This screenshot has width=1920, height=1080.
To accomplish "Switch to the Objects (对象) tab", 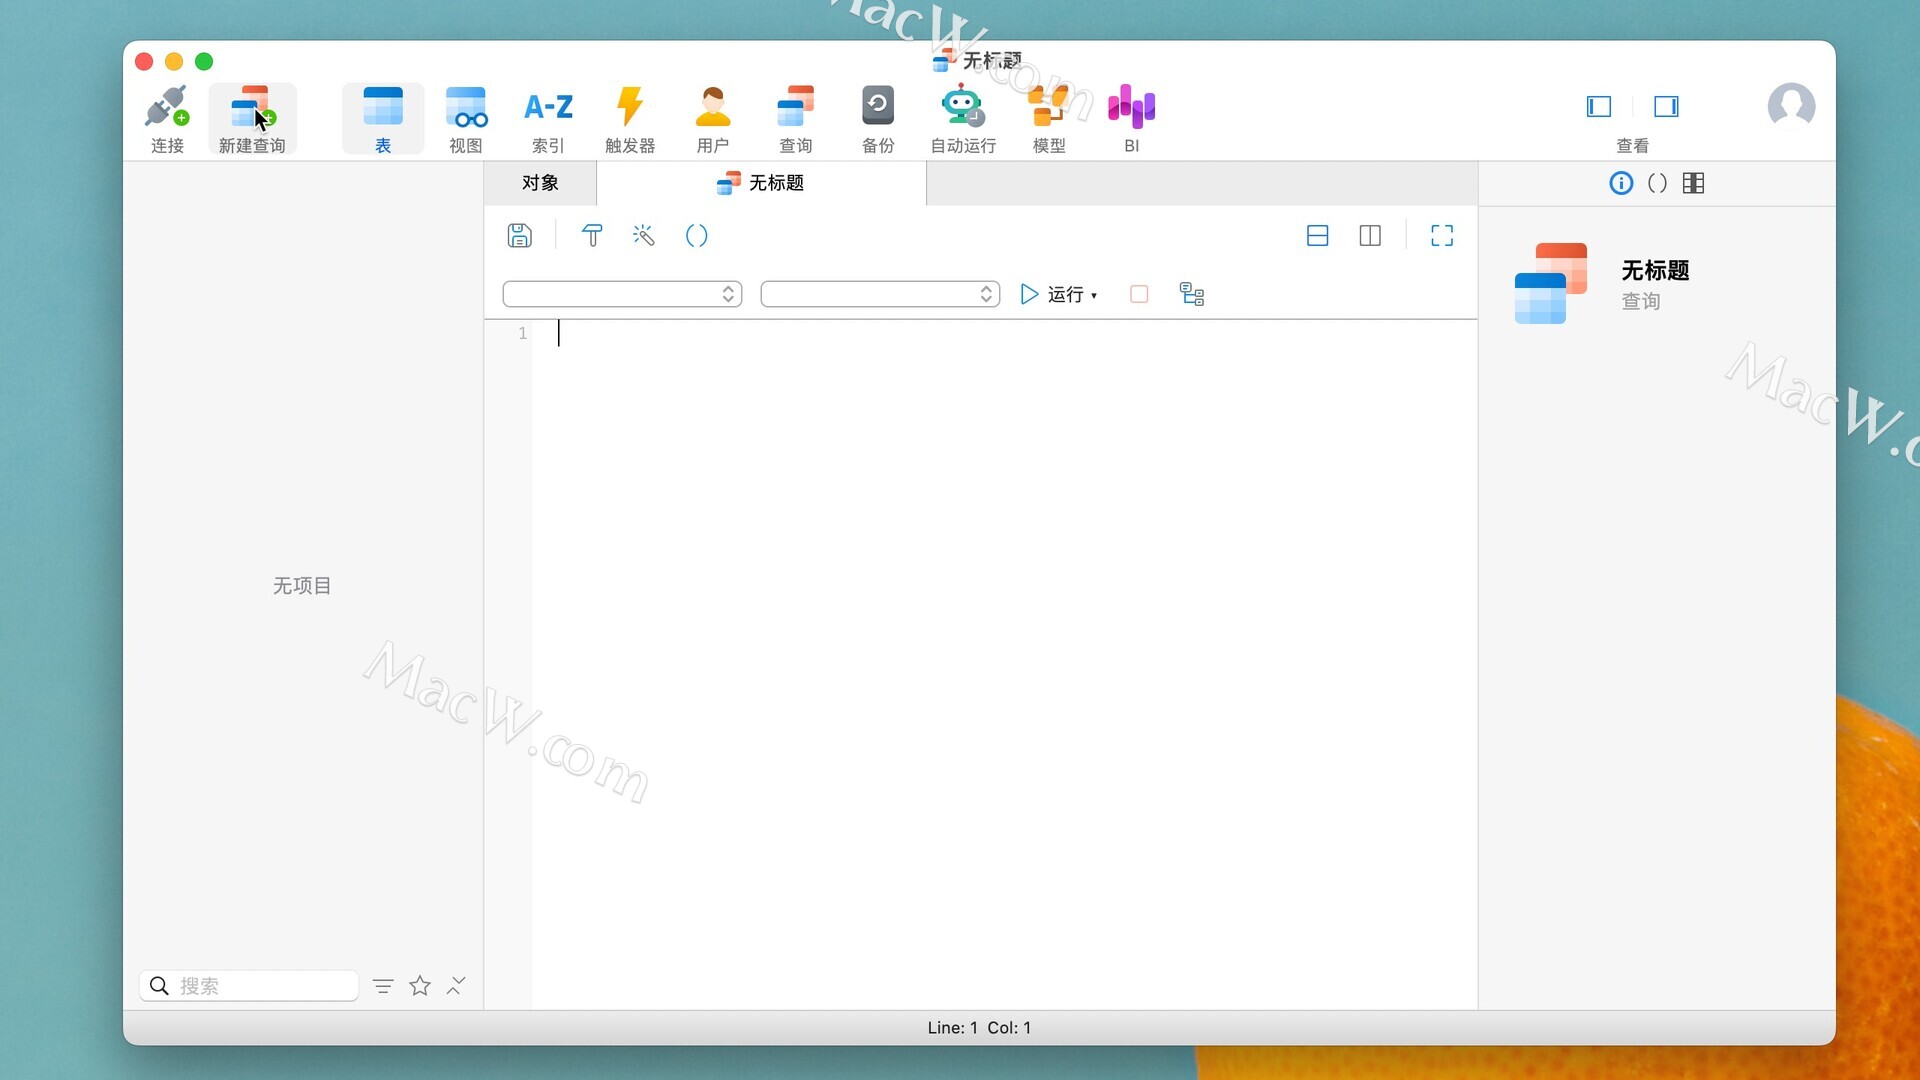I will click(x=540, y=183).
